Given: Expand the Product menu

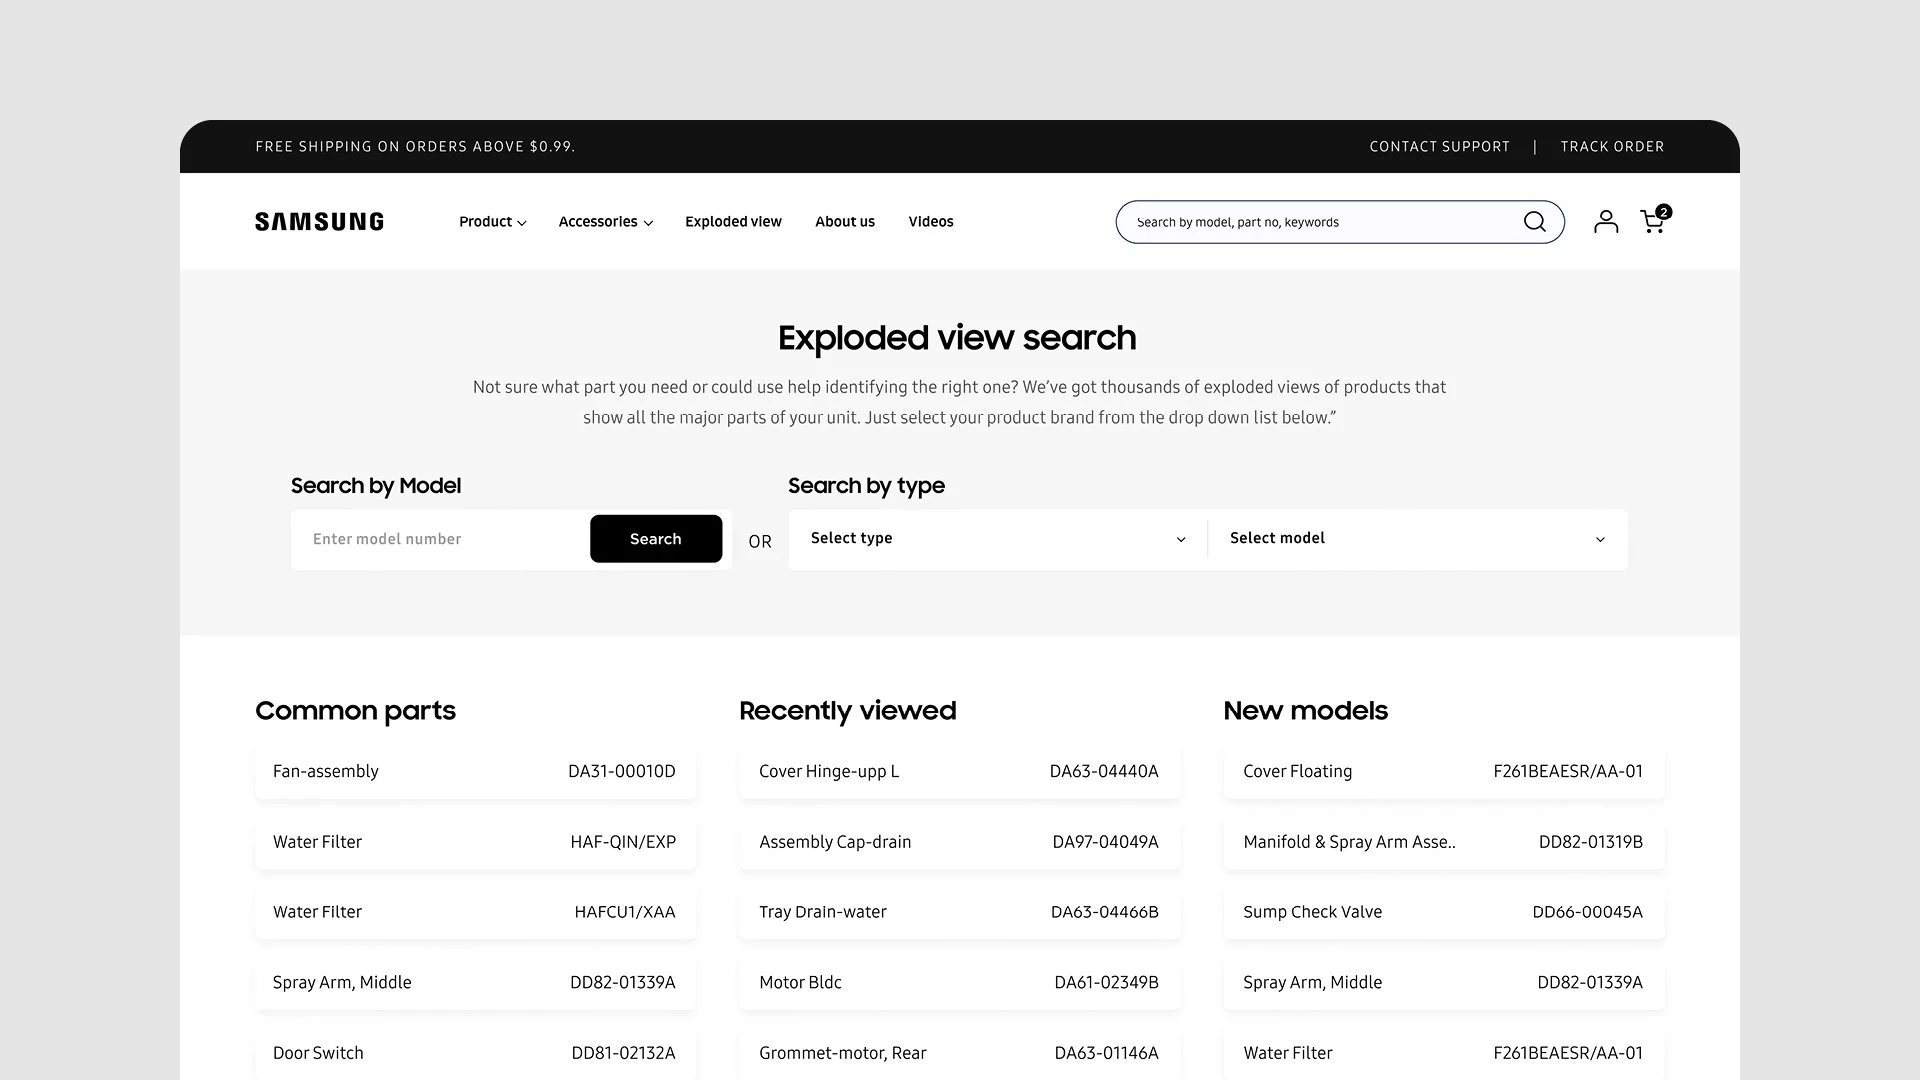Looking at the screenshot, I should (x=492, y=222).
